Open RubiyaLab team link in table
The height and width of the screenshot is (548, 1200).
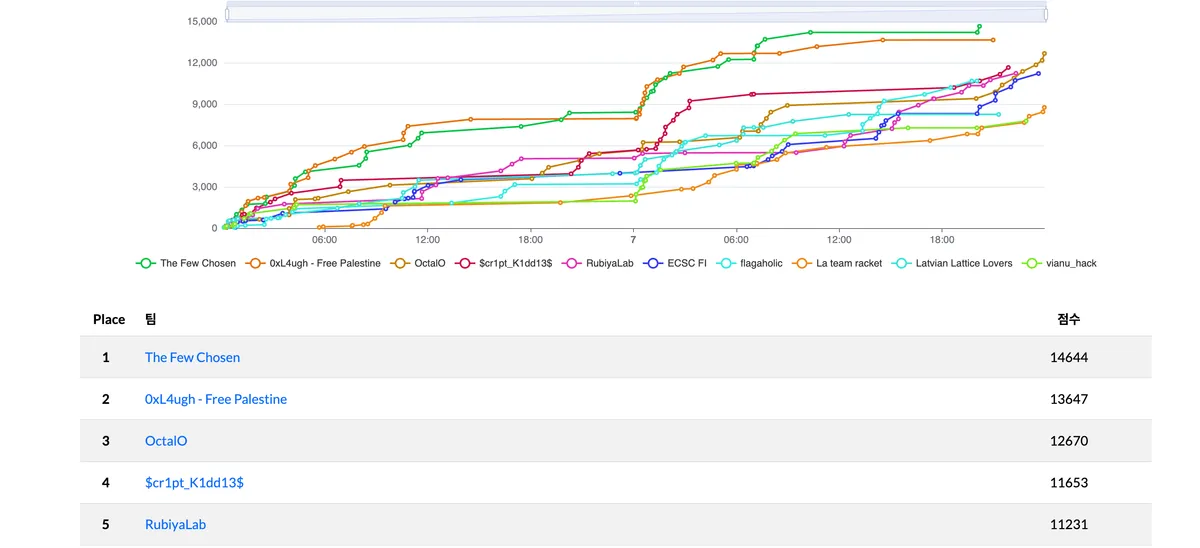click(x=175, y=524)
